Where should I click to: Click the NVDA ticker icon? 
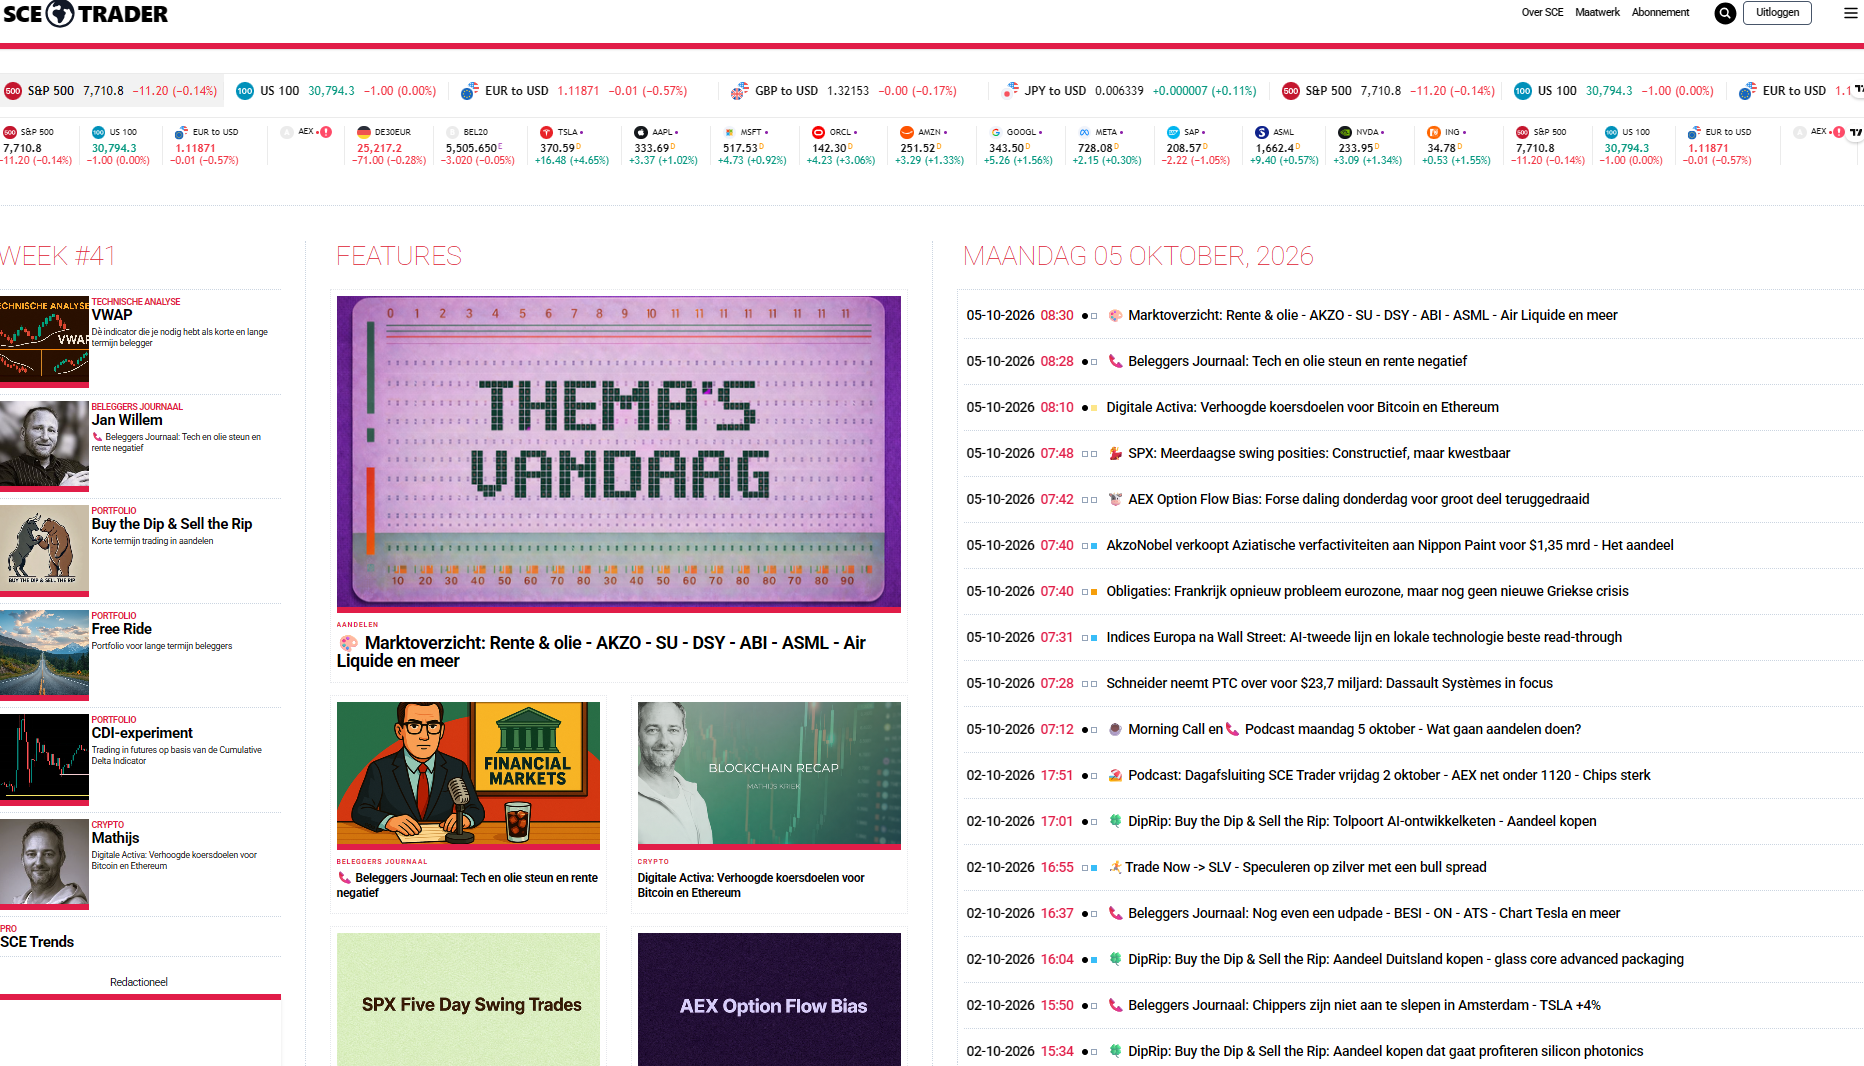click(1345, 132)
